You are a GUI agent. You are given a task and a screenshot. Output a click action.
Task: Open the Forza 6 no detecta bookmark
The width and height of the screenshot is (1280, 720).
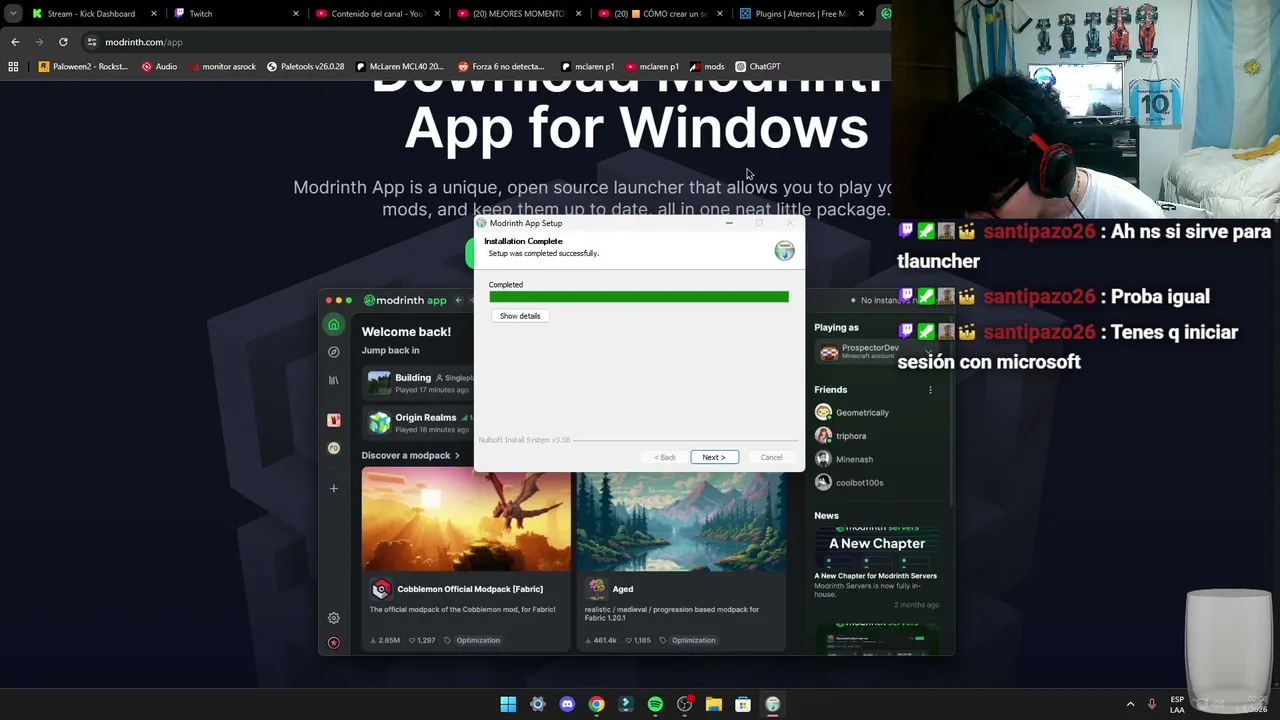click(502, 67)
